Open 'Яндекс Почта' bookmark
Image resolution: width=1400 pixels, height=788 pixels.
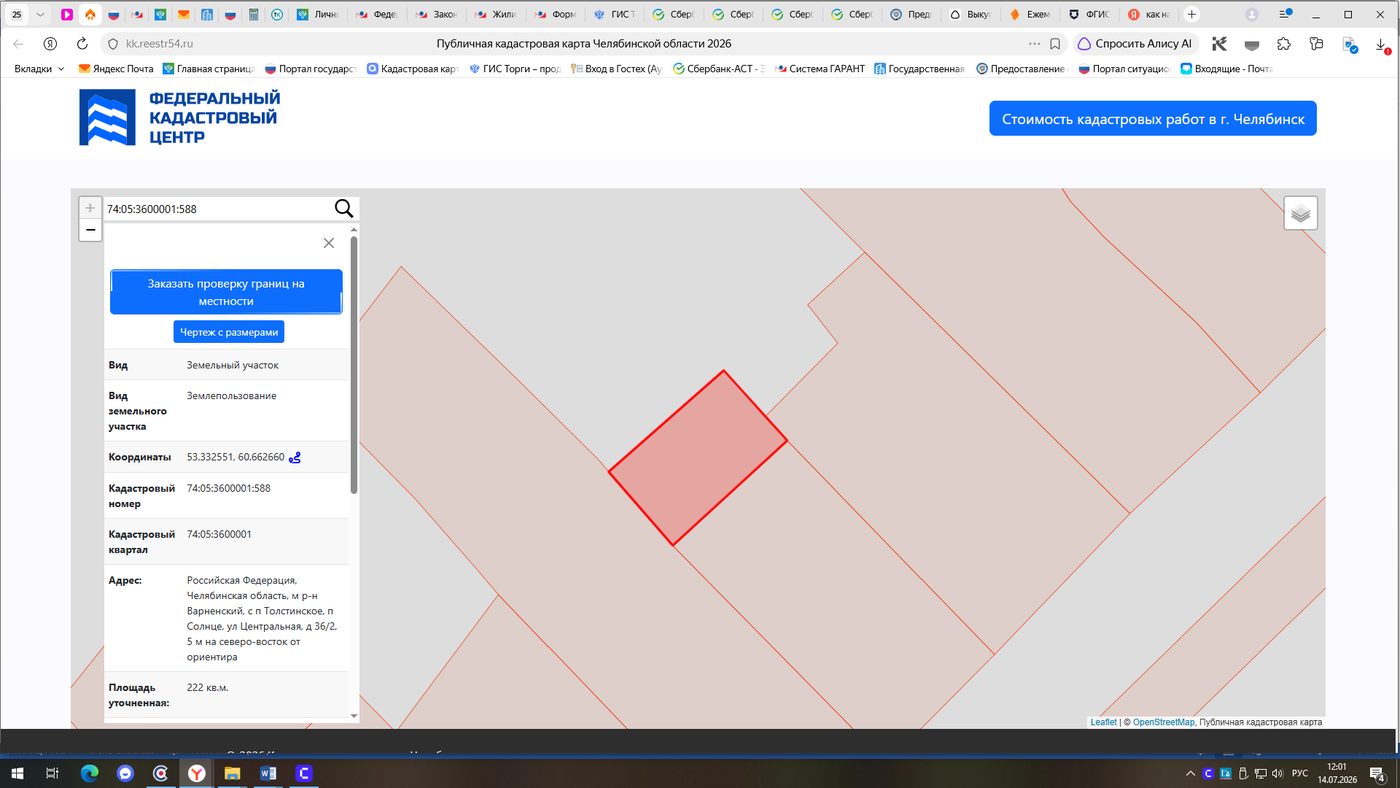[x=116, y=69]
